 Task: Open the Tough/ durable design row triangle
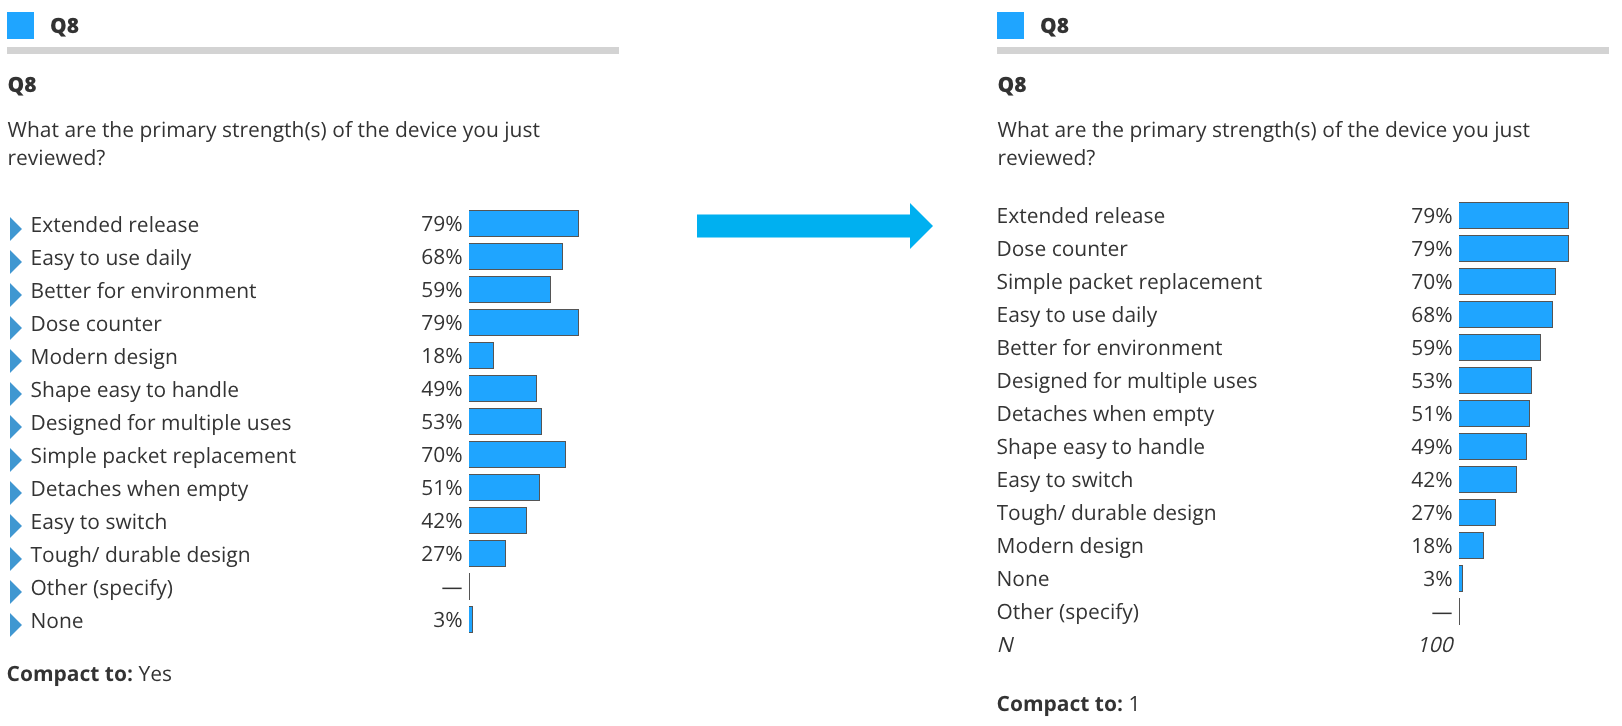pyautogui.click(x=15, y=558)
